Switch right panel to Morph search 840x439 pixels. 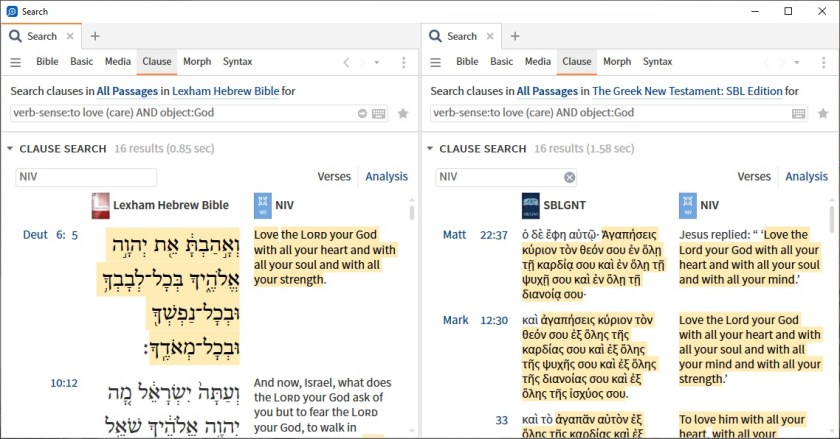(x=617, y=62)
